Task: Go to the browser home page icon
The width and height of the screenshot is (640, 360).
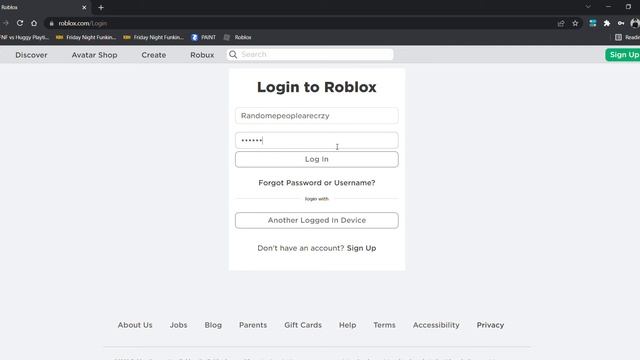Action: [34, 23]
